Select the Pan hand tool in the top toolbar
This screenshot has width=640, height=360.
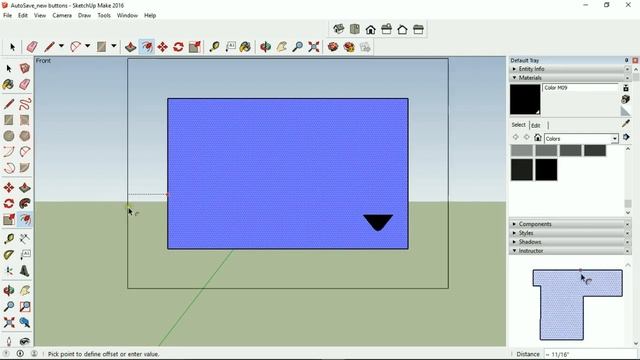pos(282,47)
